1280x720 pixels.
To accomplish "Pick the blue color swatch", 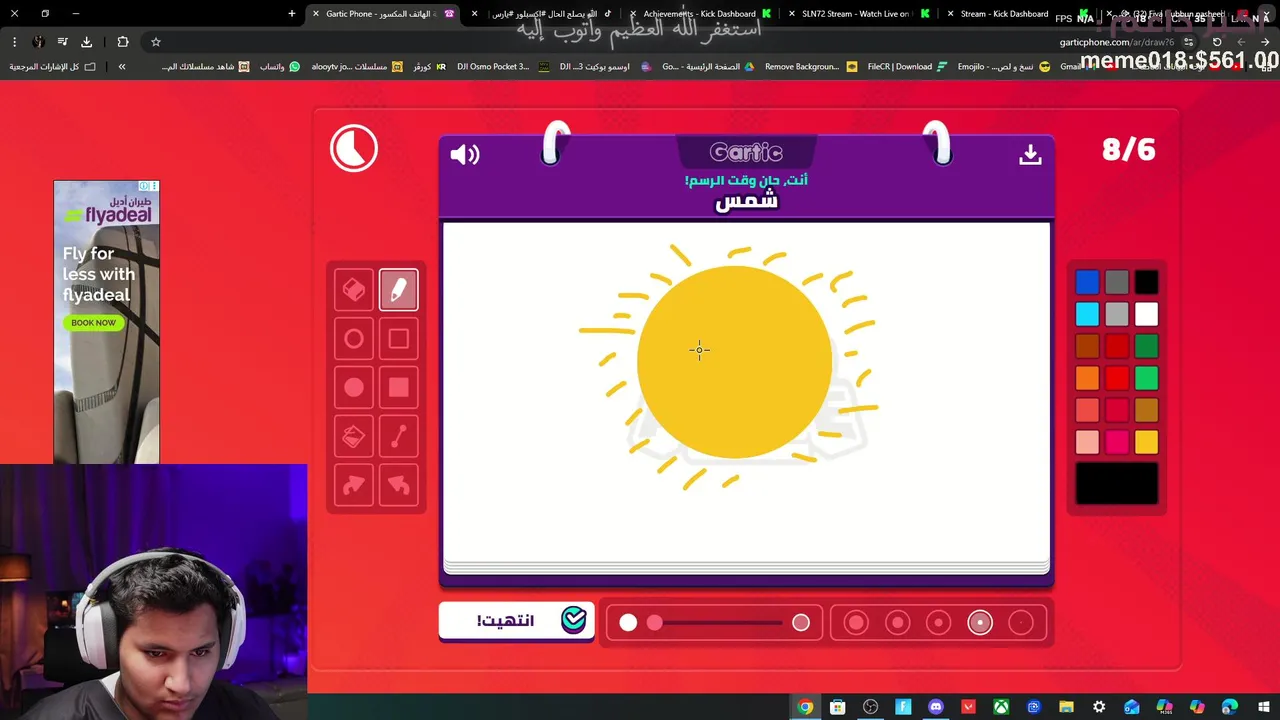I will 1087,283.
